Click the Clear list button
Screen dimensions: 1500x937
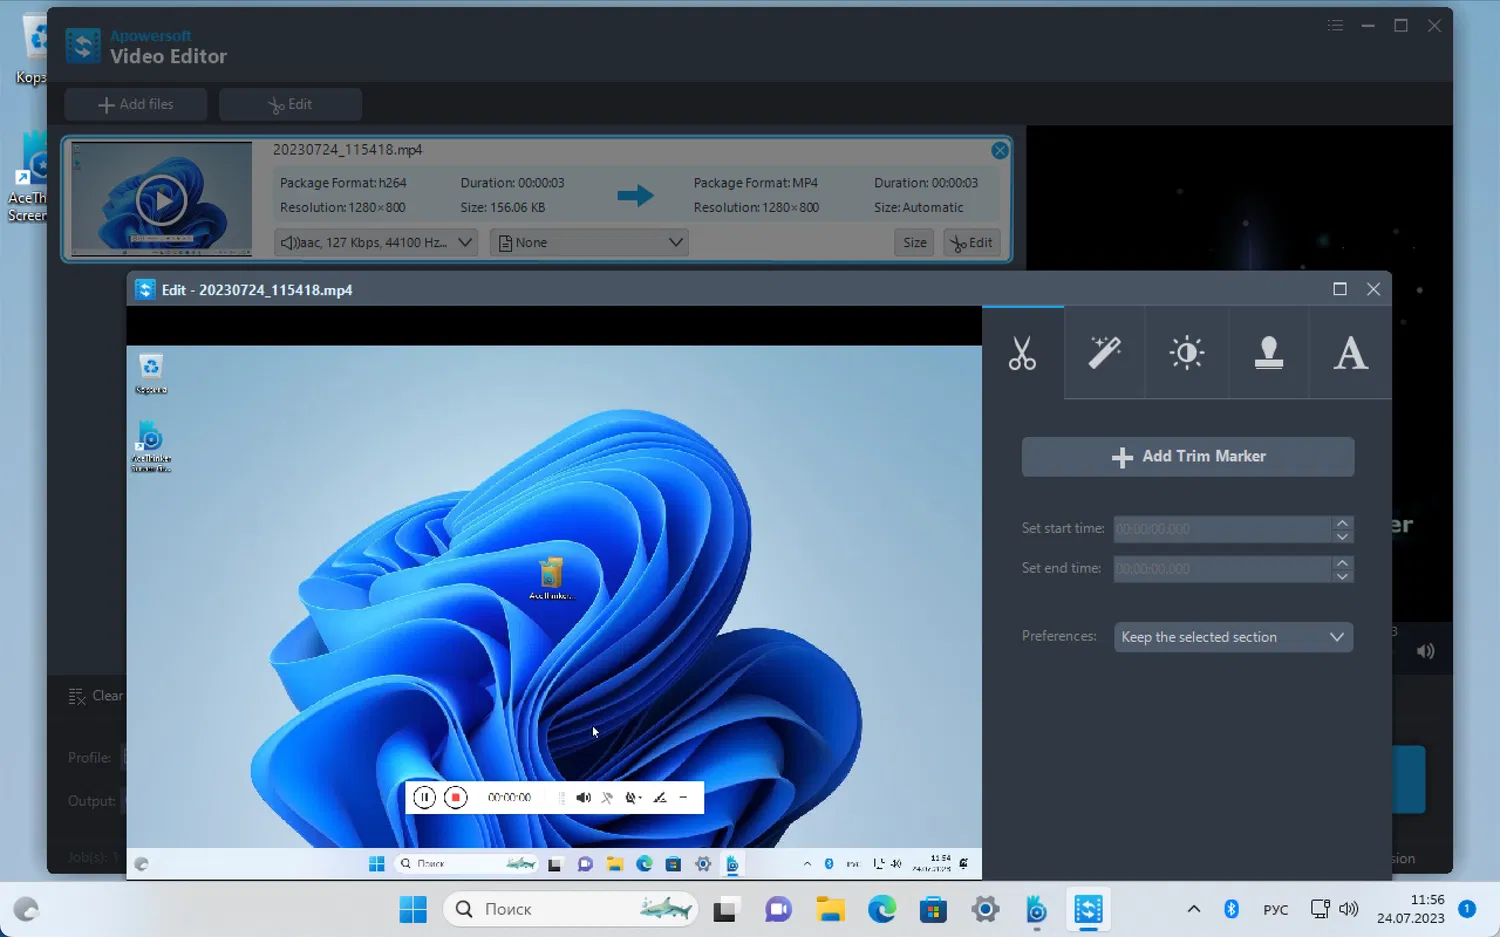pyautogui.click(x=96, y=696)
